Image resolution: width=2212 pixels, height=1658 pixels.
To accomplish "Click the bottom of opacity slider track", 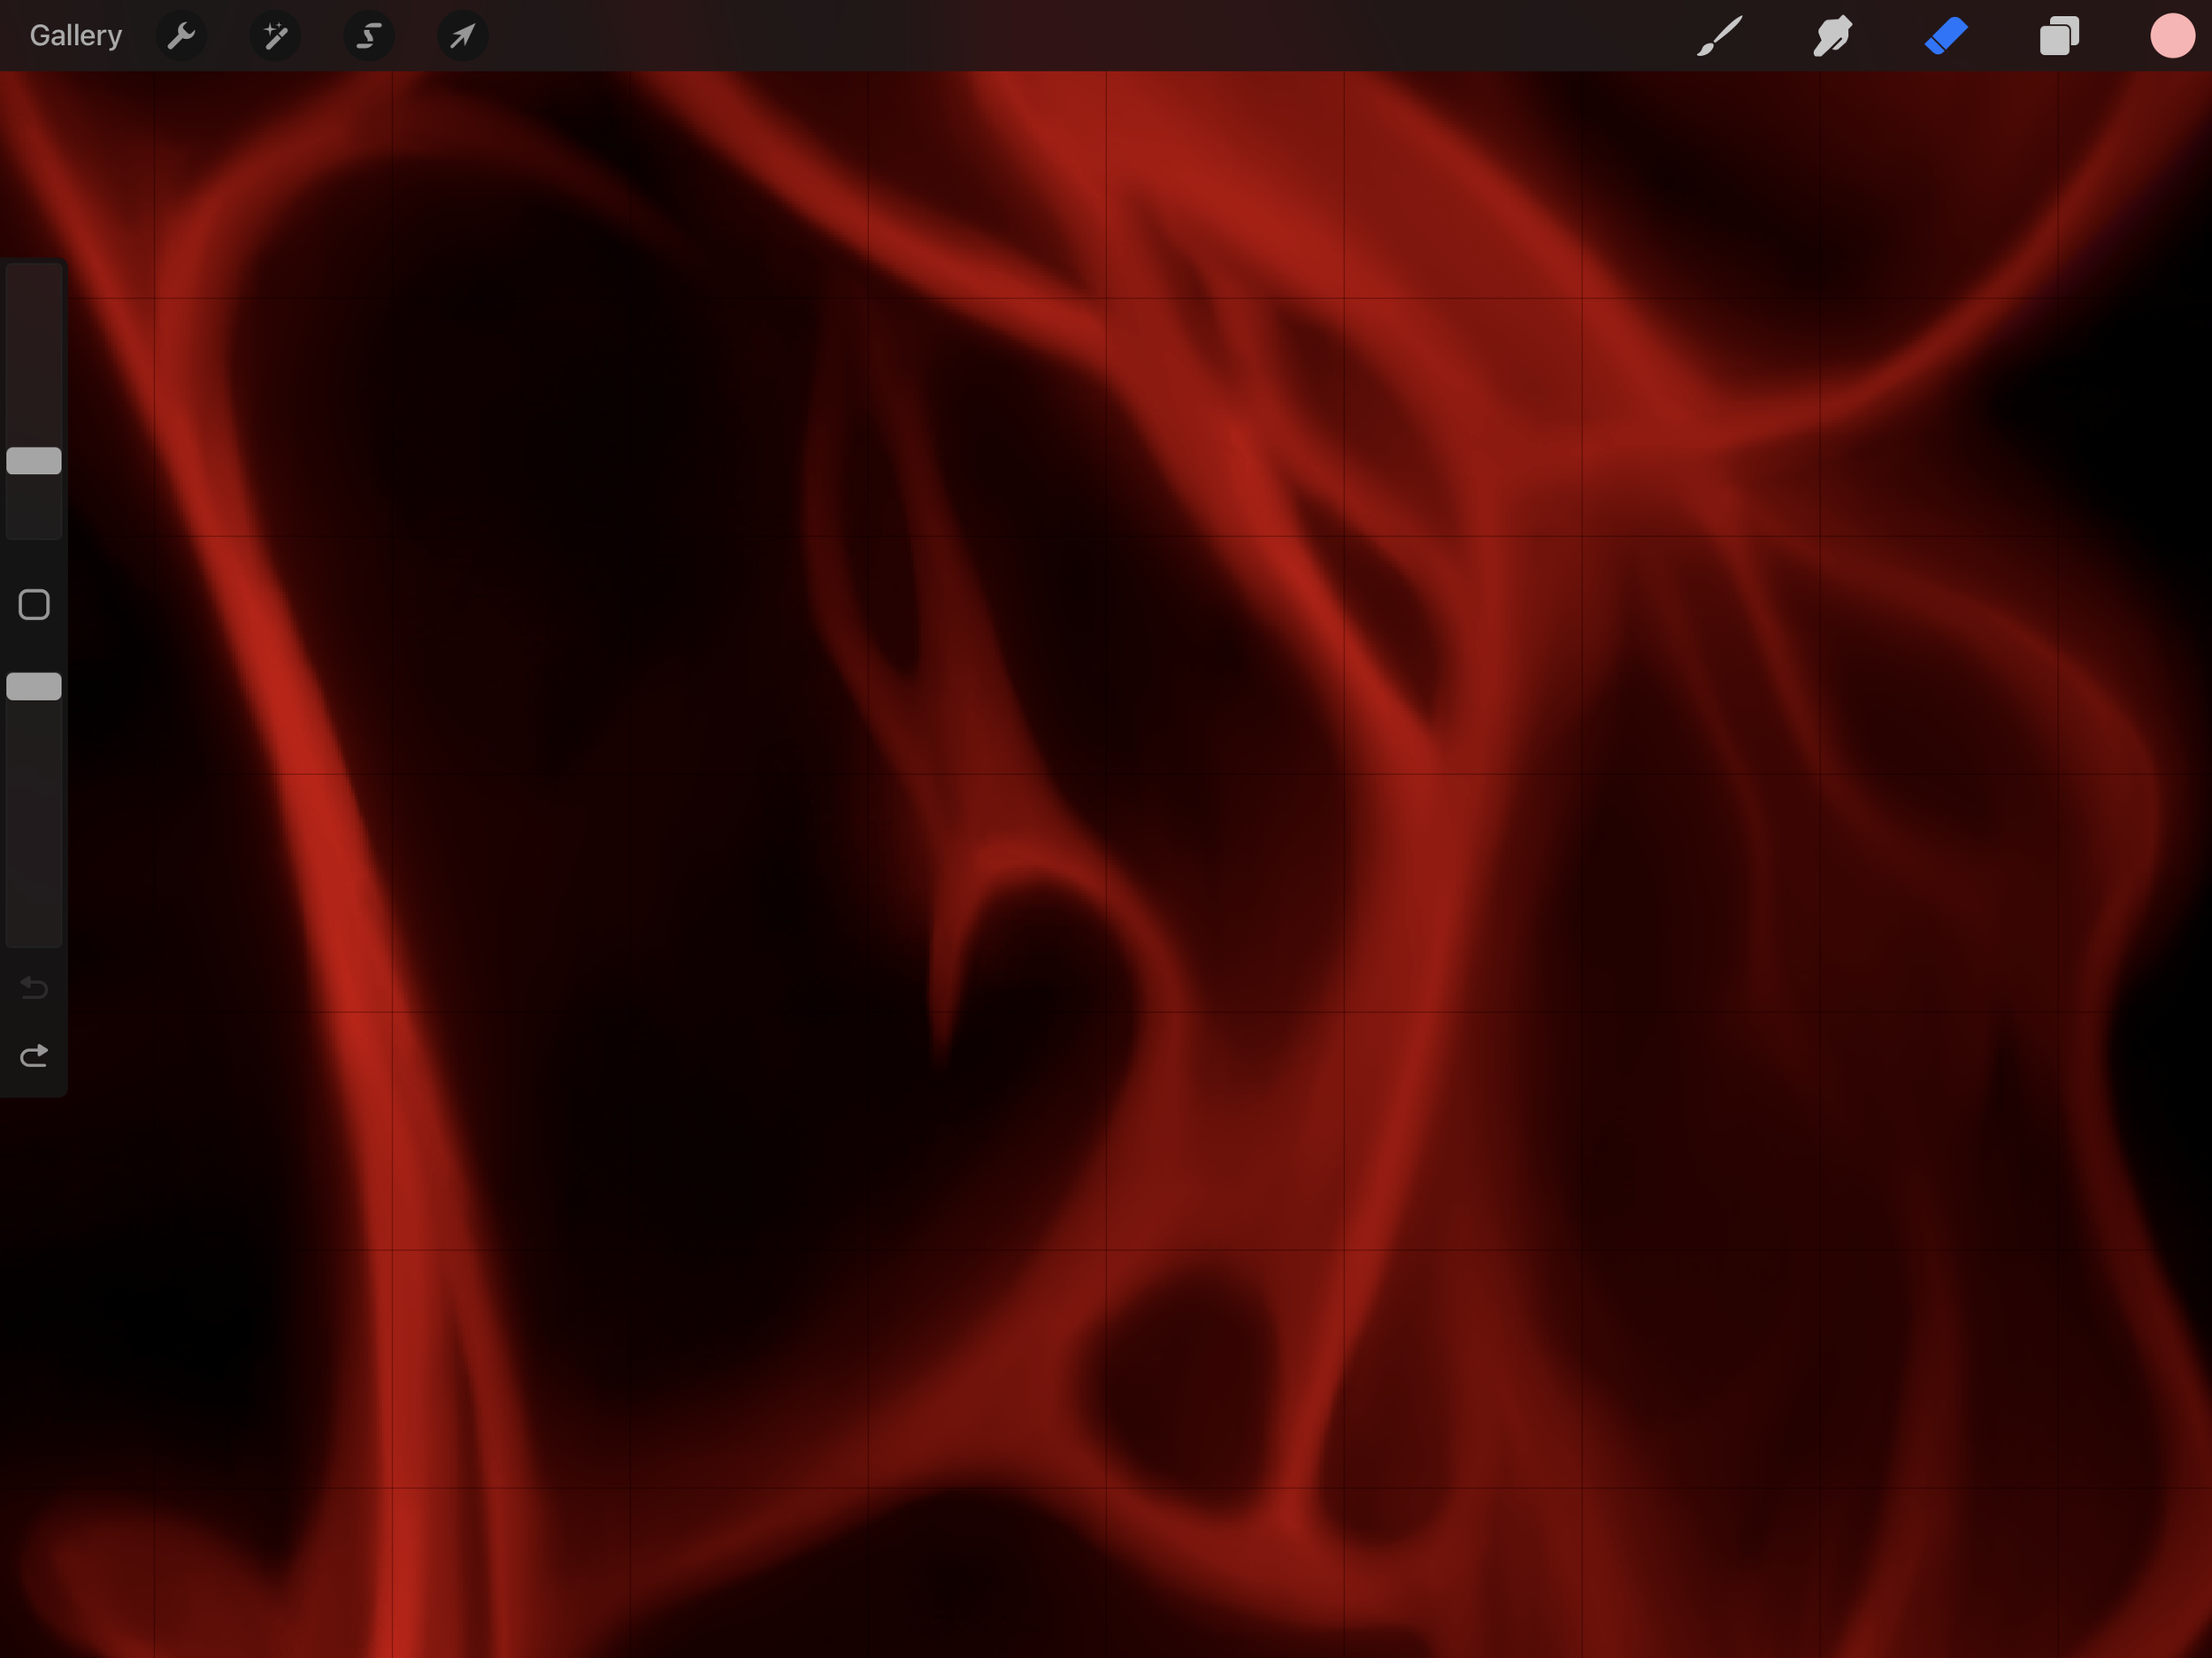I will (x=34, y=930).
